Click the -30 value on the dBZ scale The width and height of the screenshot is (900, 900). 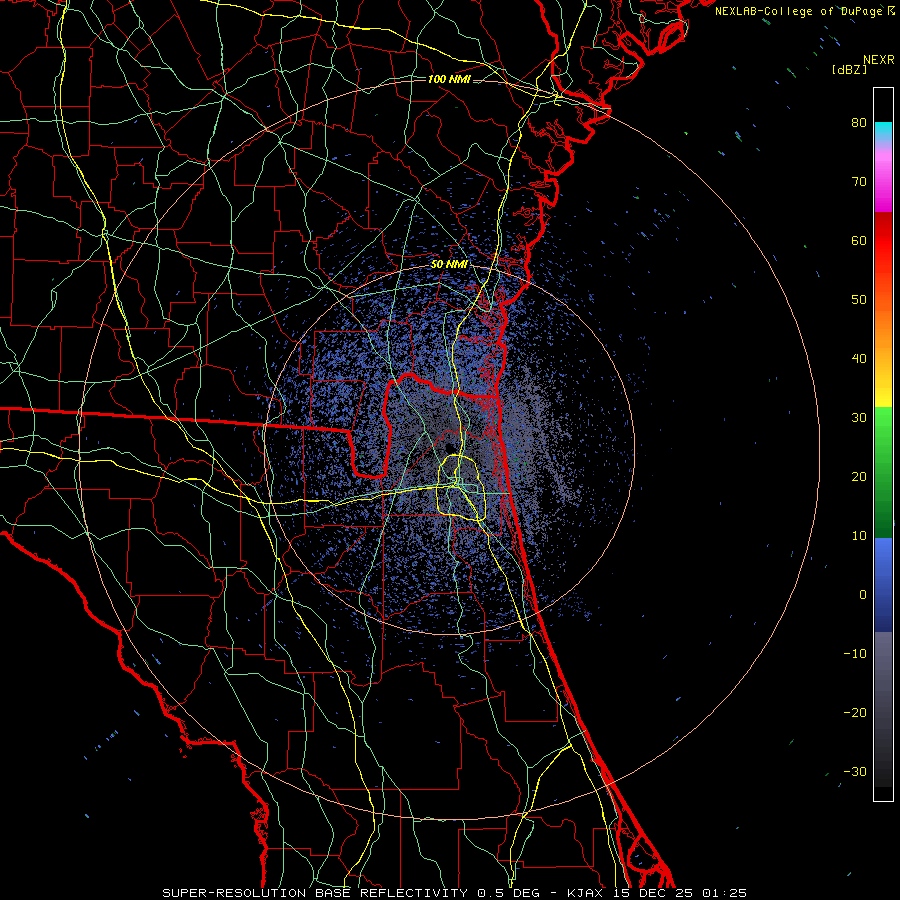855,771
